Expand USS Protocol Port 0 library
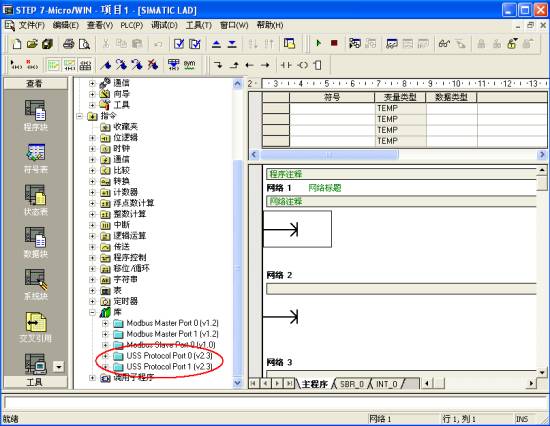550x426 pixels. pos(105,356)
